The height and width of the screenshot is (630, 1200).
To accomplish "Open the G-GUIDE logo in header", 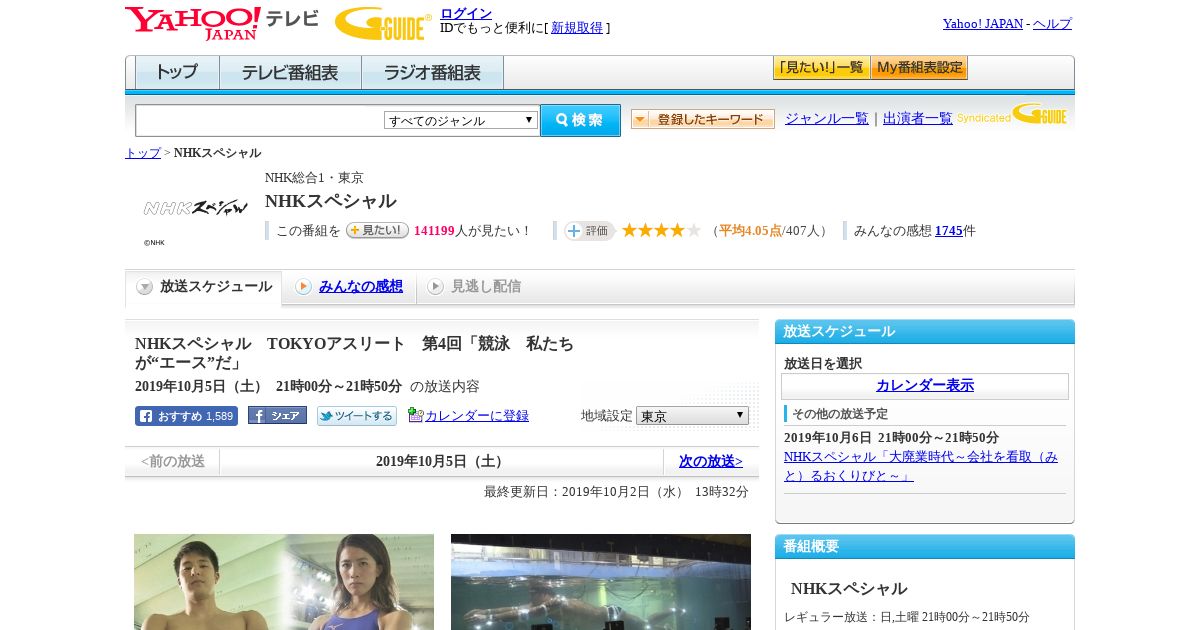I will 383,23.
